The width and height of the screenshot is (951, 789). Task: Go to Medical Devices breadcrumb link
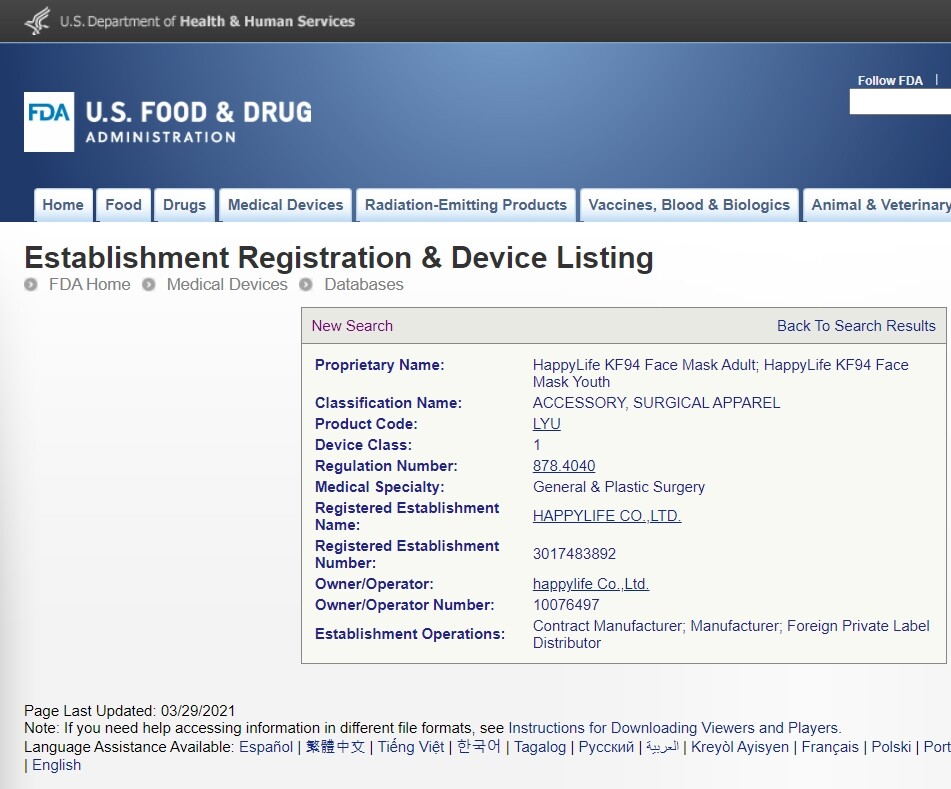click(x=227, y=284)
